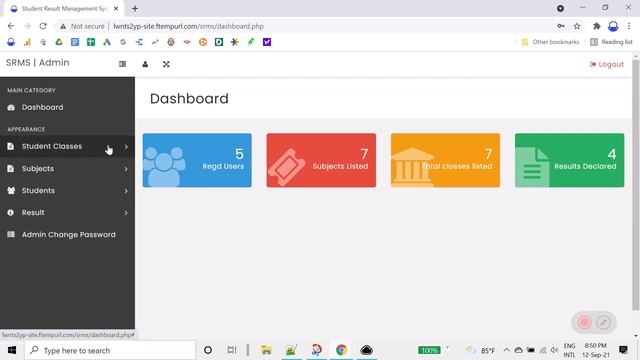The image size is (640, 360).
Task: Click the Not secure warning indicator
Action: pyautogui.click(x=82, y=26)
